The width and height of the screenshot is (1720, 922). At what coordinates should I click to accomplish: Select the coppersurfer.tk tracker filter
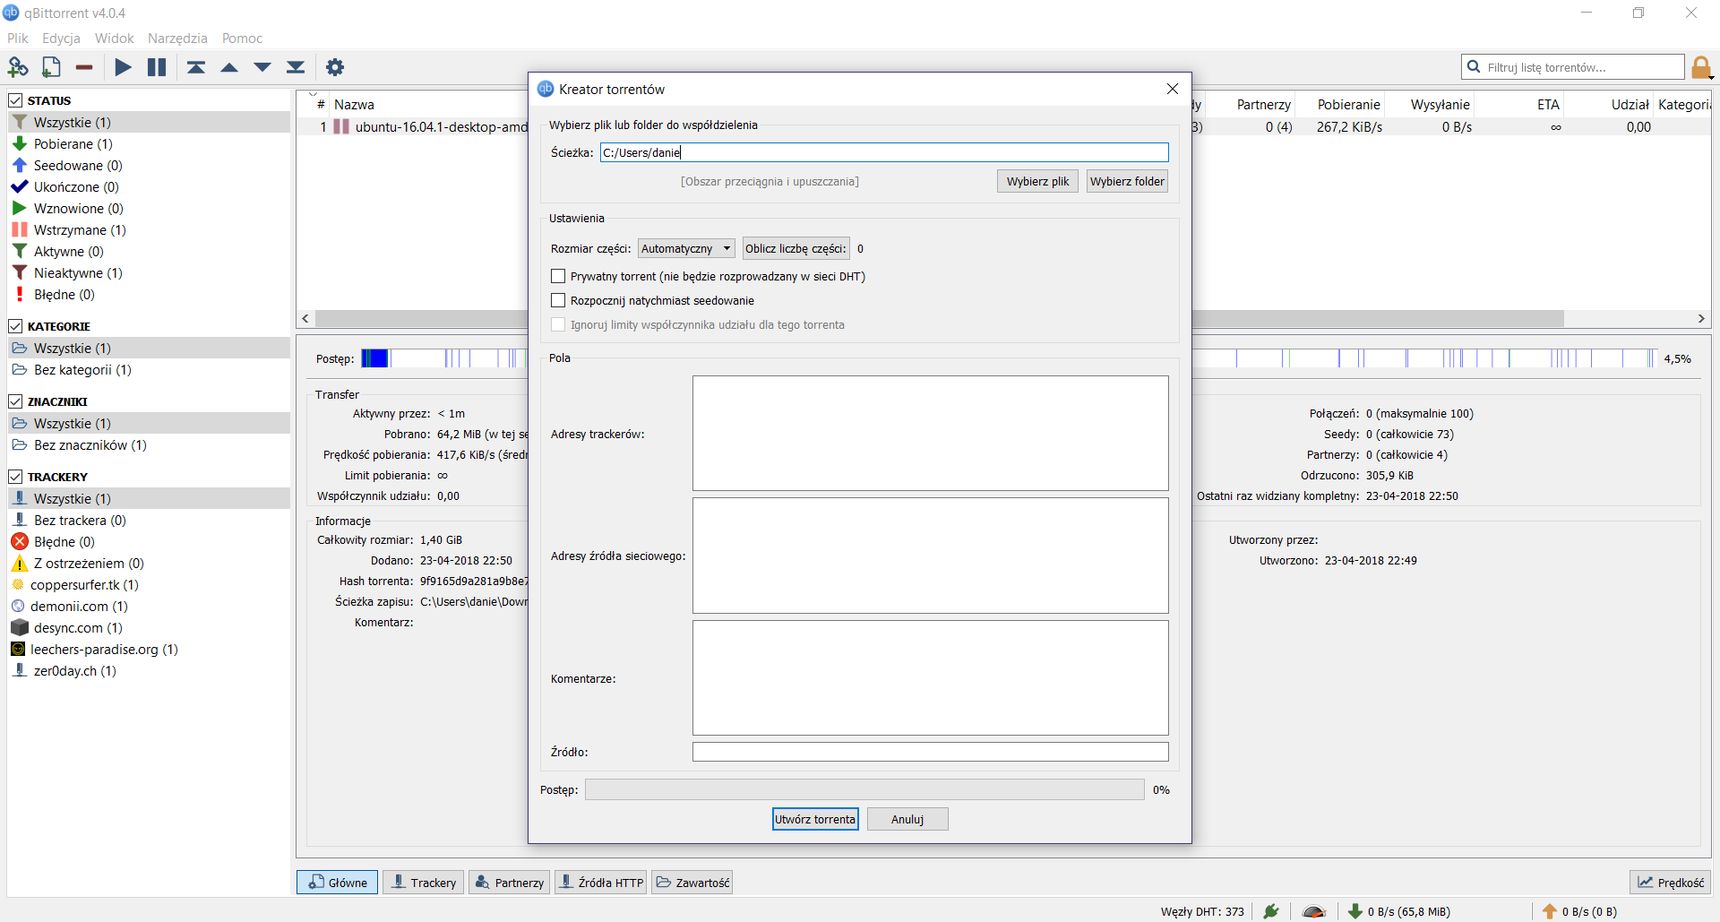[x=149, y=584]
